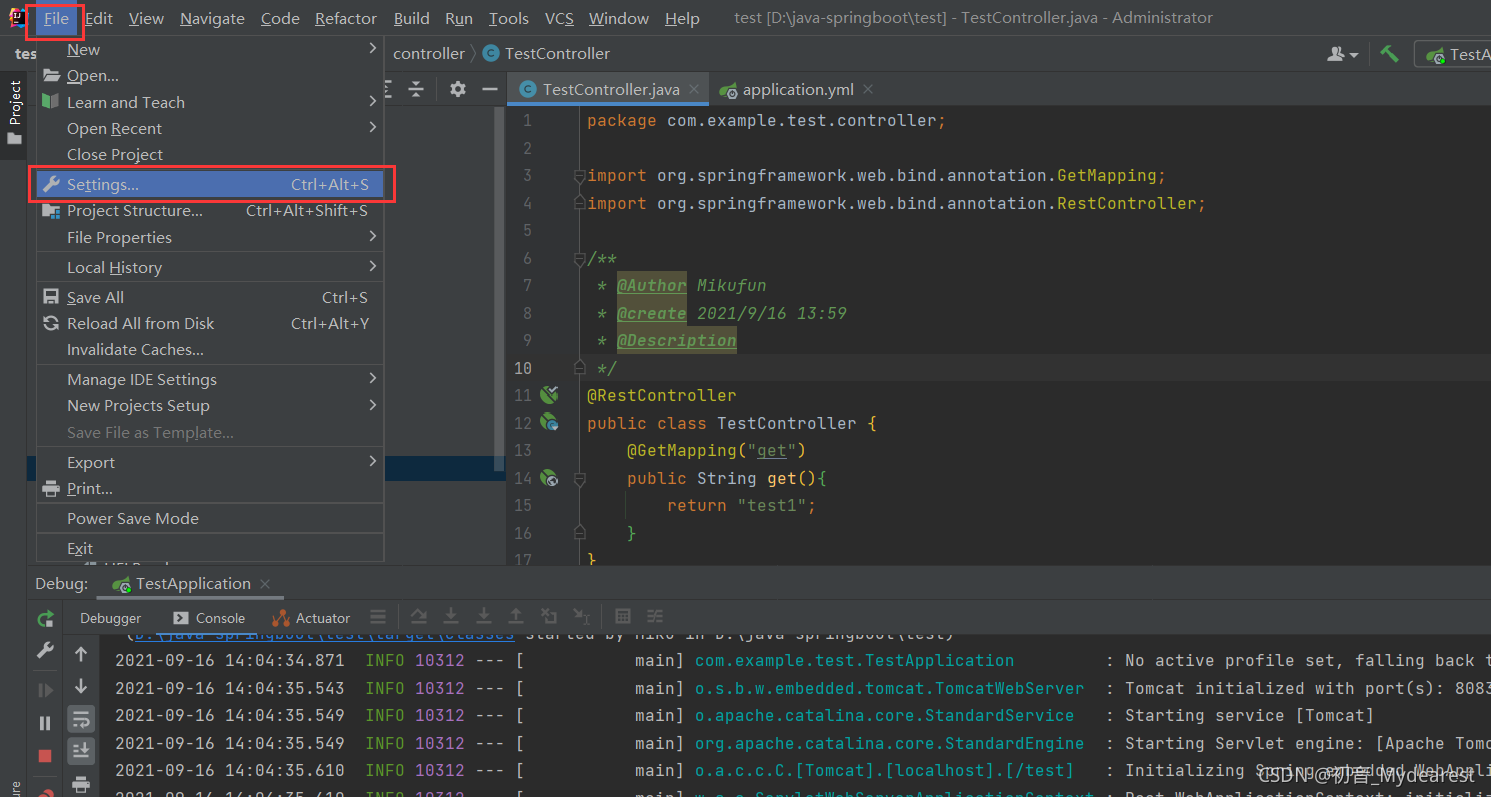Expand the Export submenu
The image size is (1491, 797).
[x=210, y=463]
